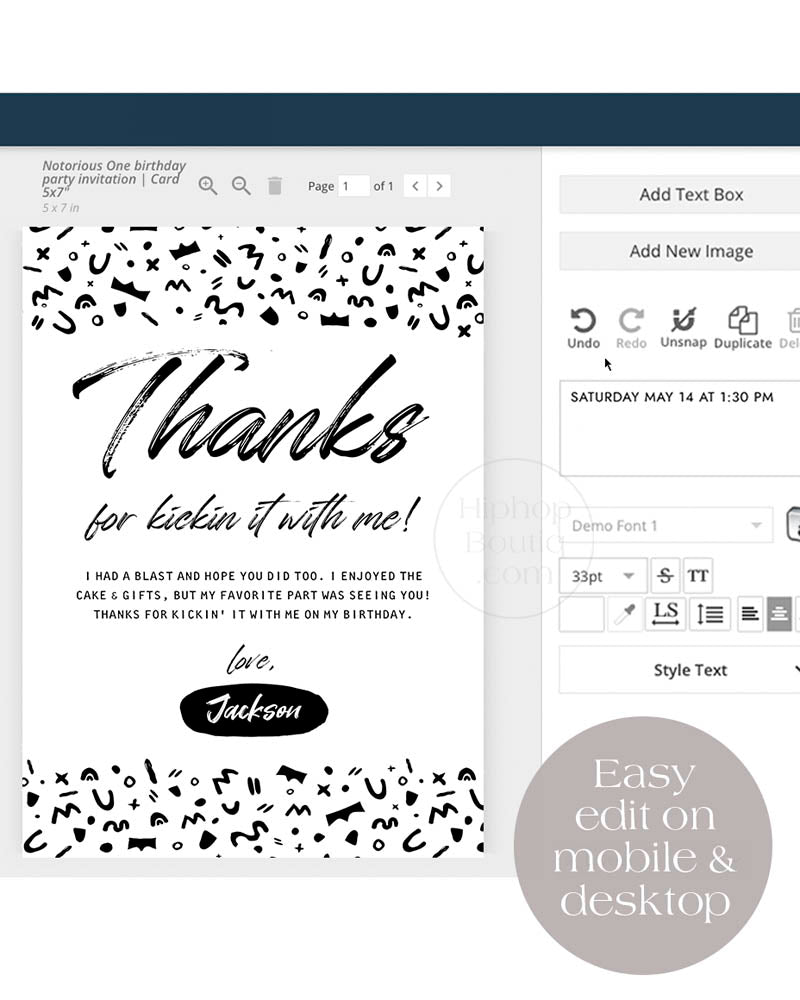Undo the last edit
The width and height of the screenshot is (800, 1000).
(583, 328)
